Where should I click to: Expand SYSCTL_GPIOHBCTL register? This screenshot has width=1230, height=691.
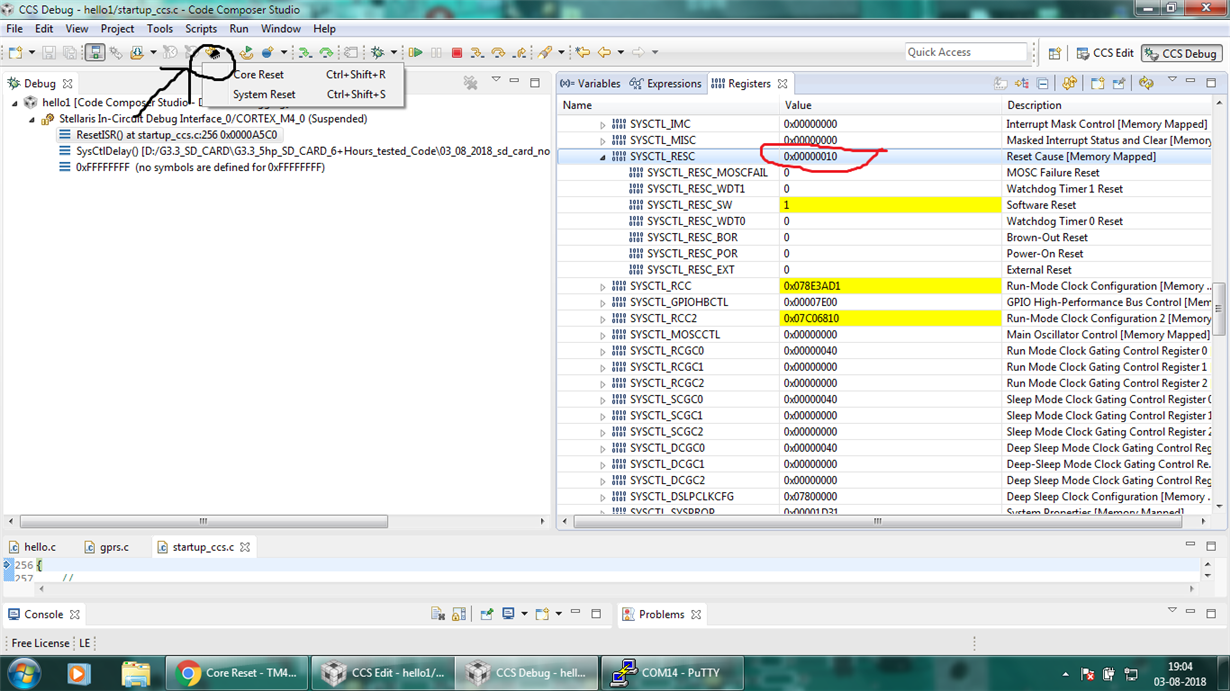pos(603,302)
